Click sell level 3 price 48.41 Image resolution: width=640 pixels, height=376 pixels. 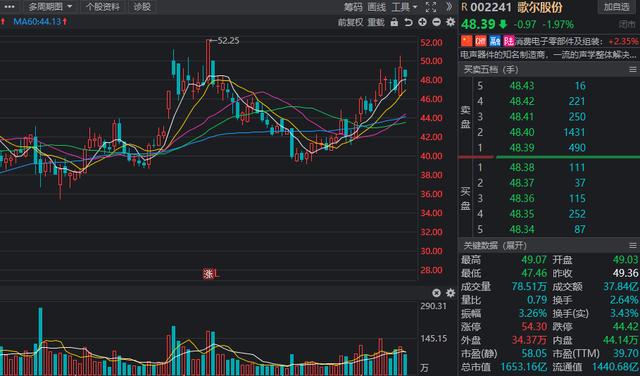point(522,117)
